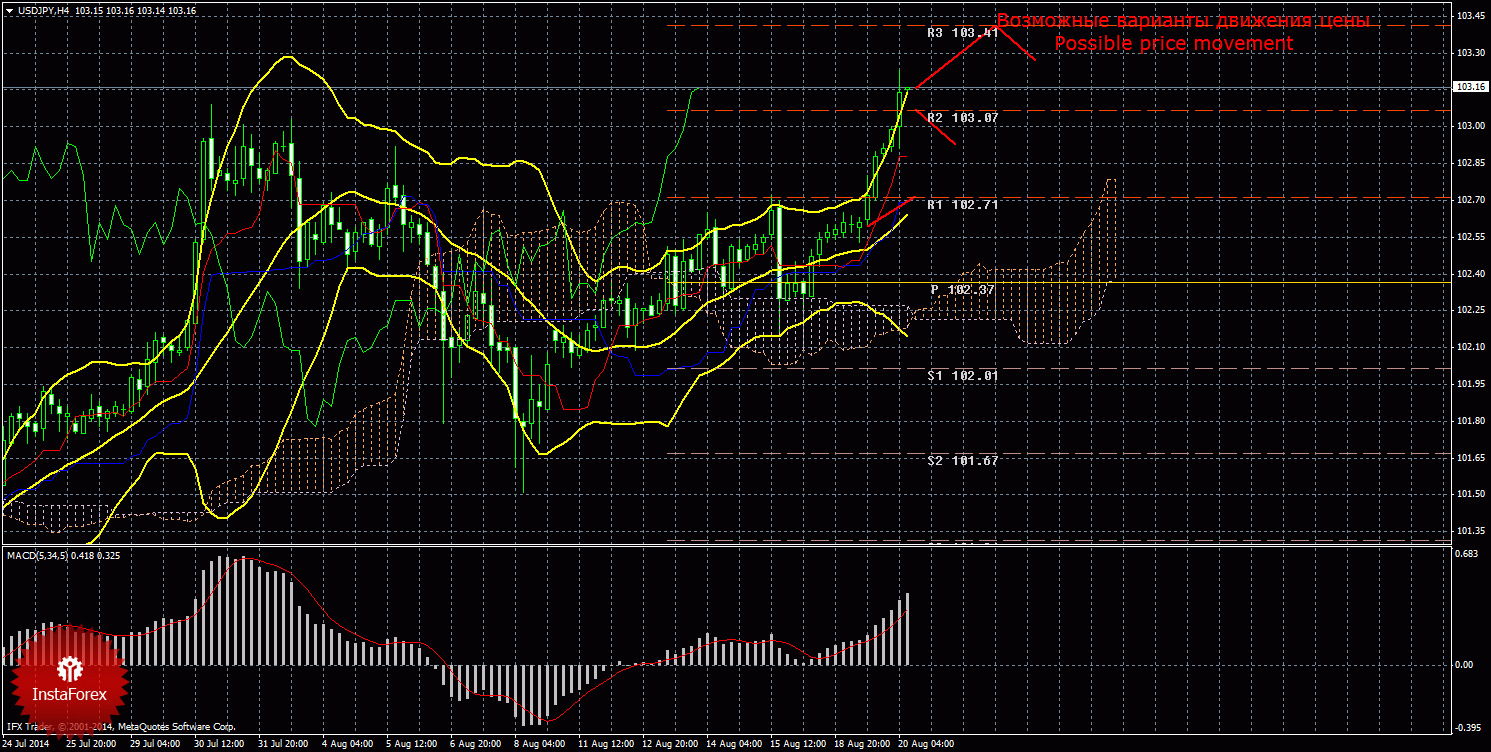Click the 101.35 value on price scale
Screen dimensions: 1491x752
tap(1470, 530)
